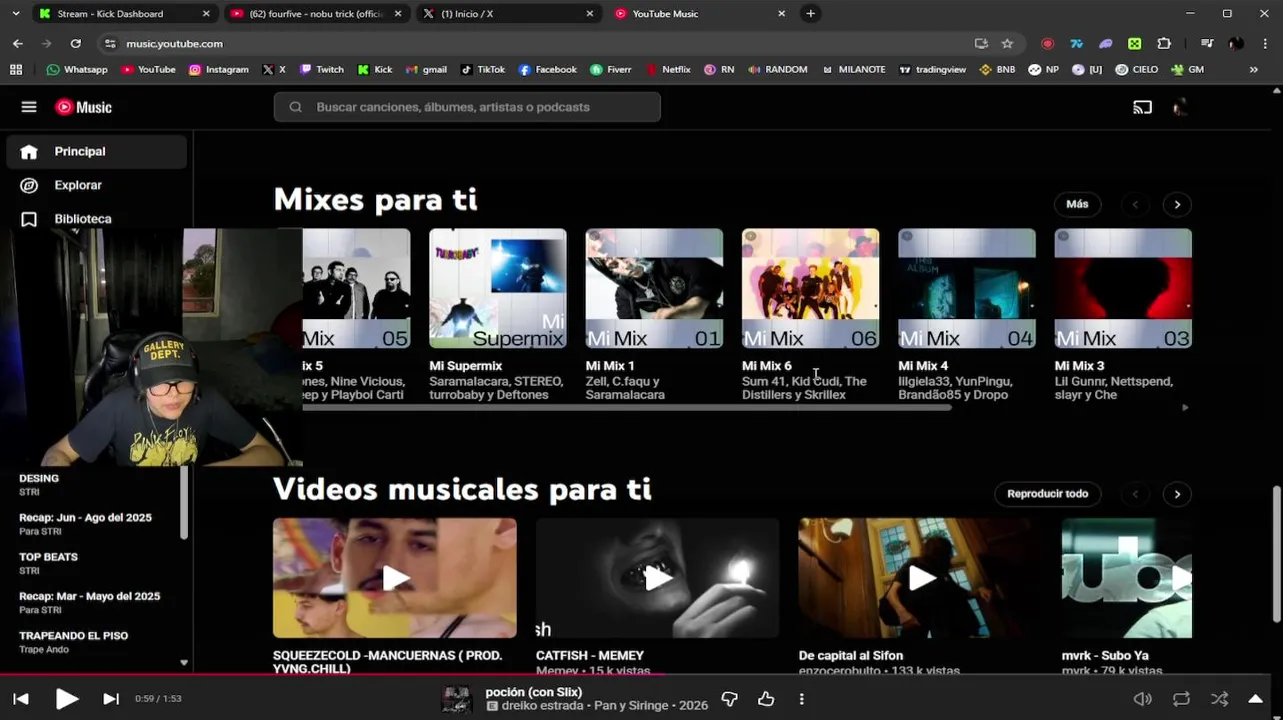This screenshot has height=720, width=1283.
Task: Click sidebar playlist scroll down arrow
Action: tap(184, 662)
